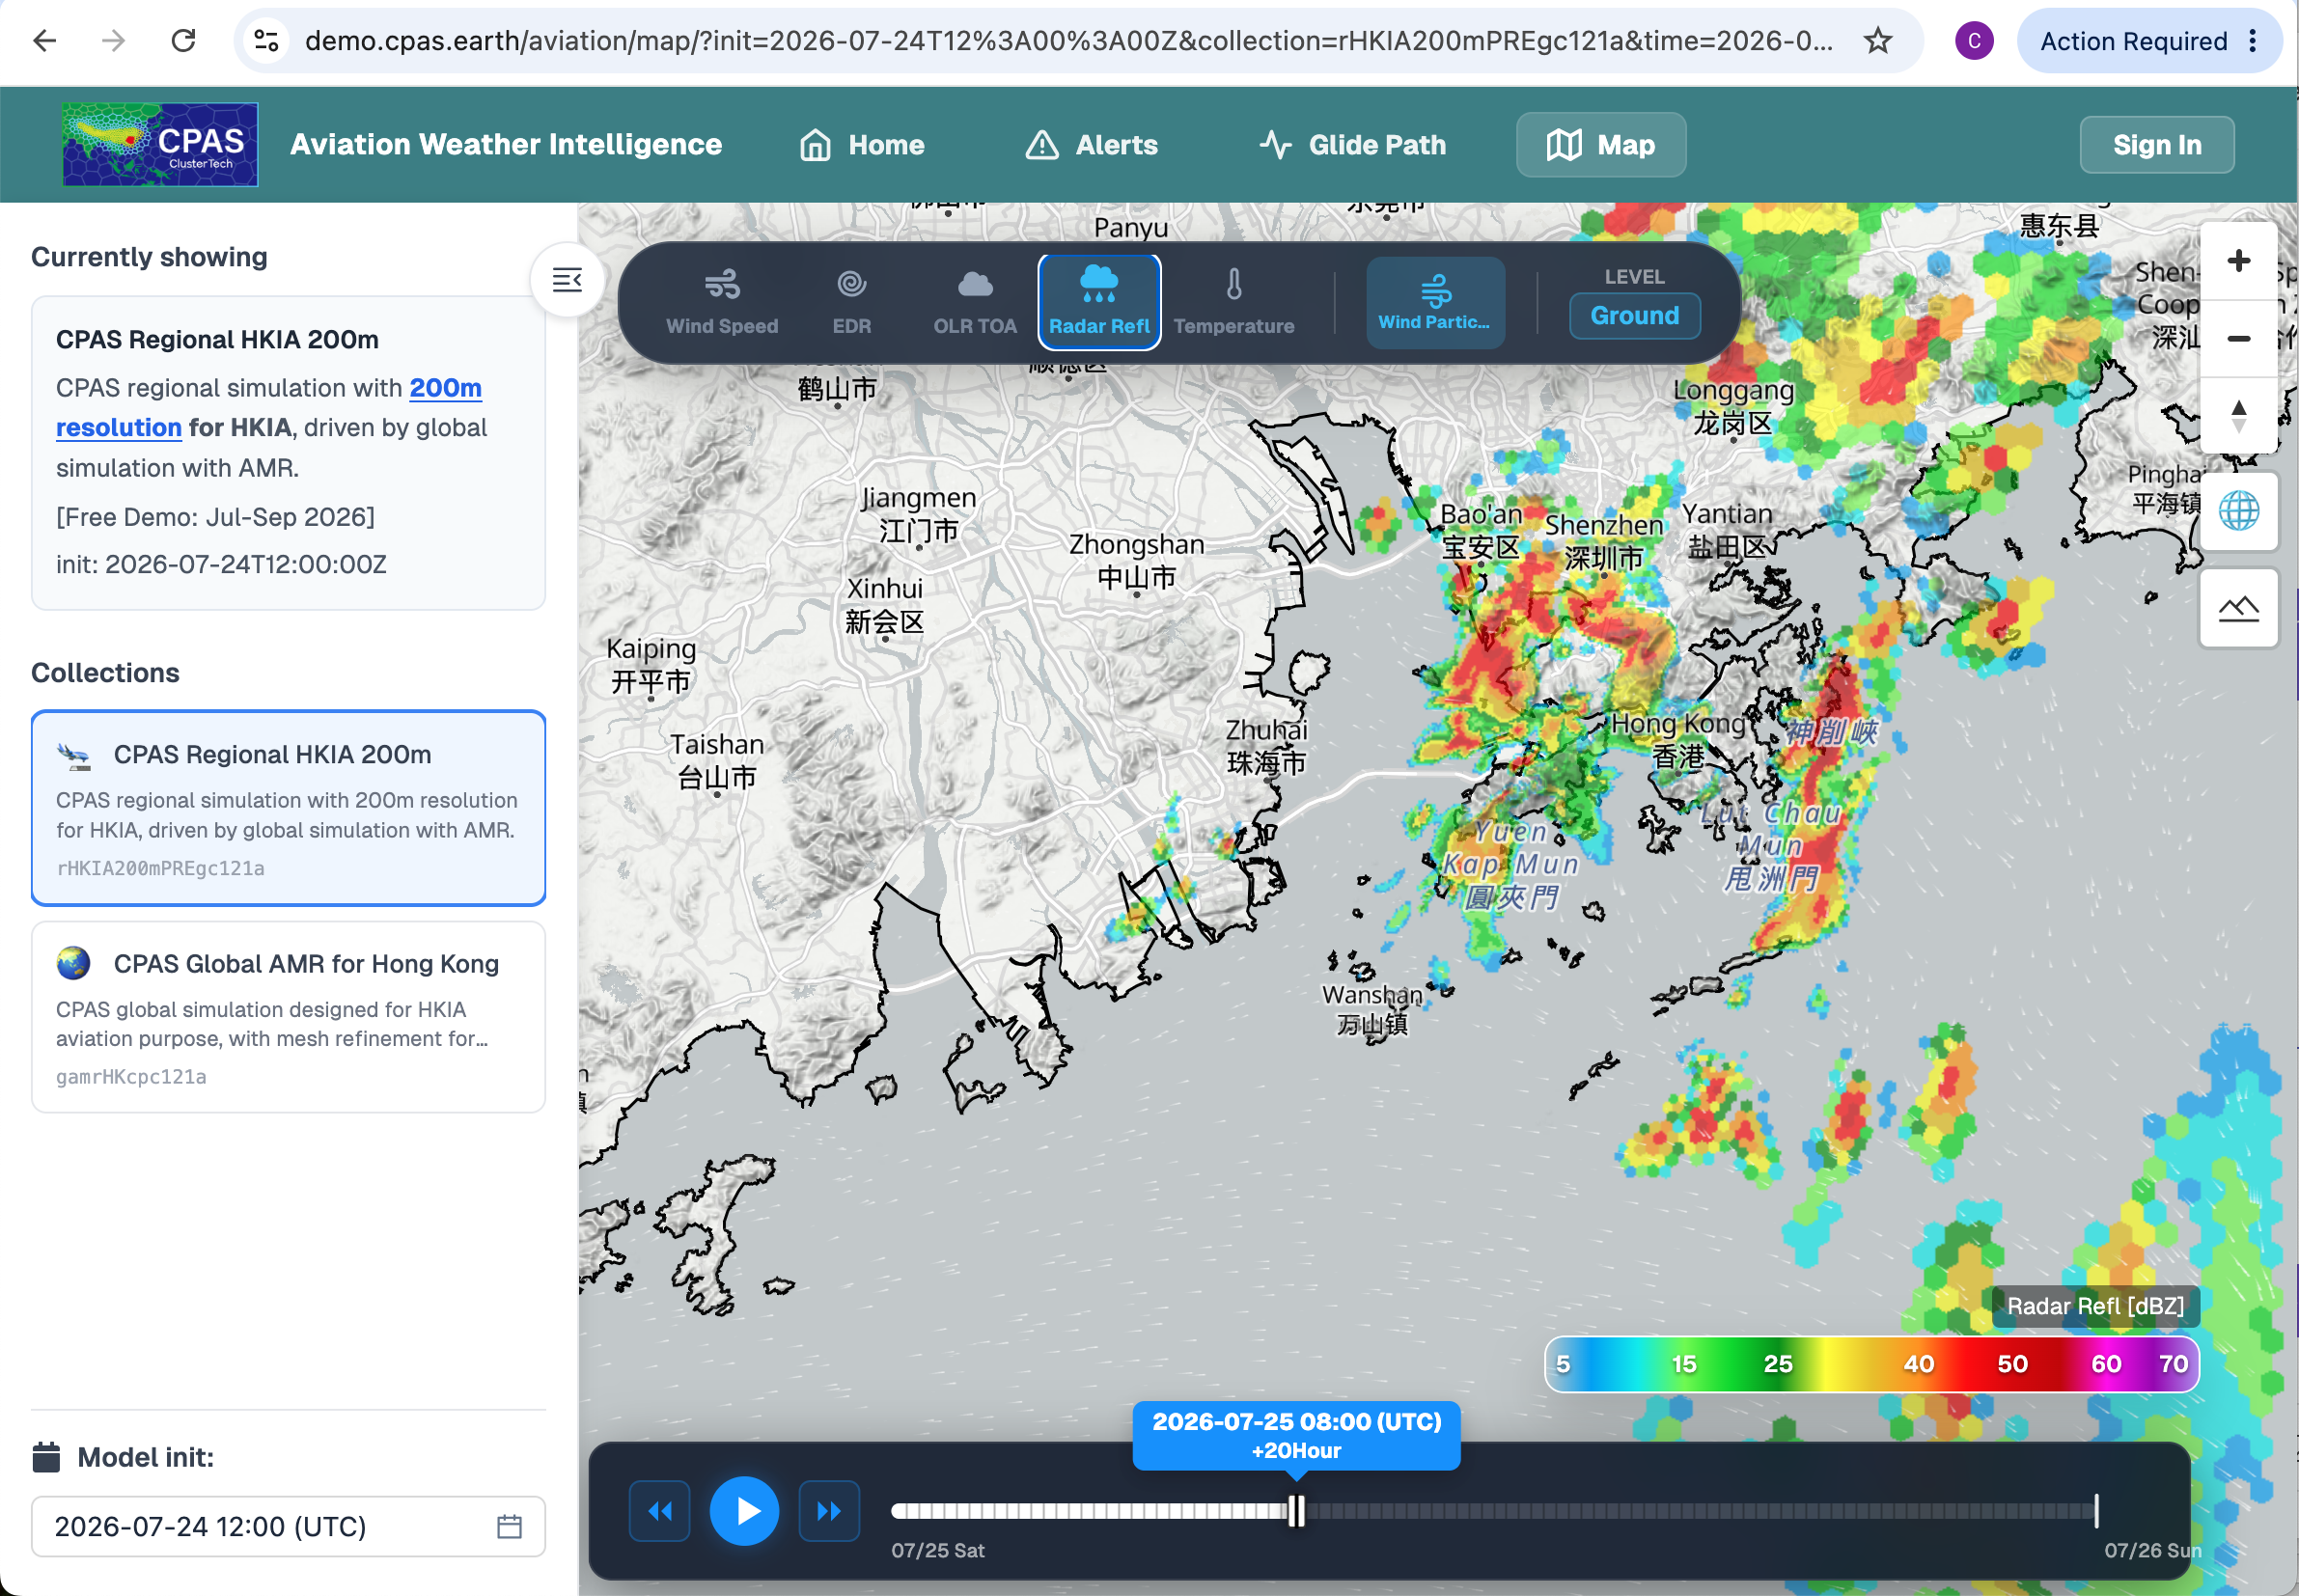Click the Zhuhai city label on map

pyautogui.click(x=1266, y=746)
